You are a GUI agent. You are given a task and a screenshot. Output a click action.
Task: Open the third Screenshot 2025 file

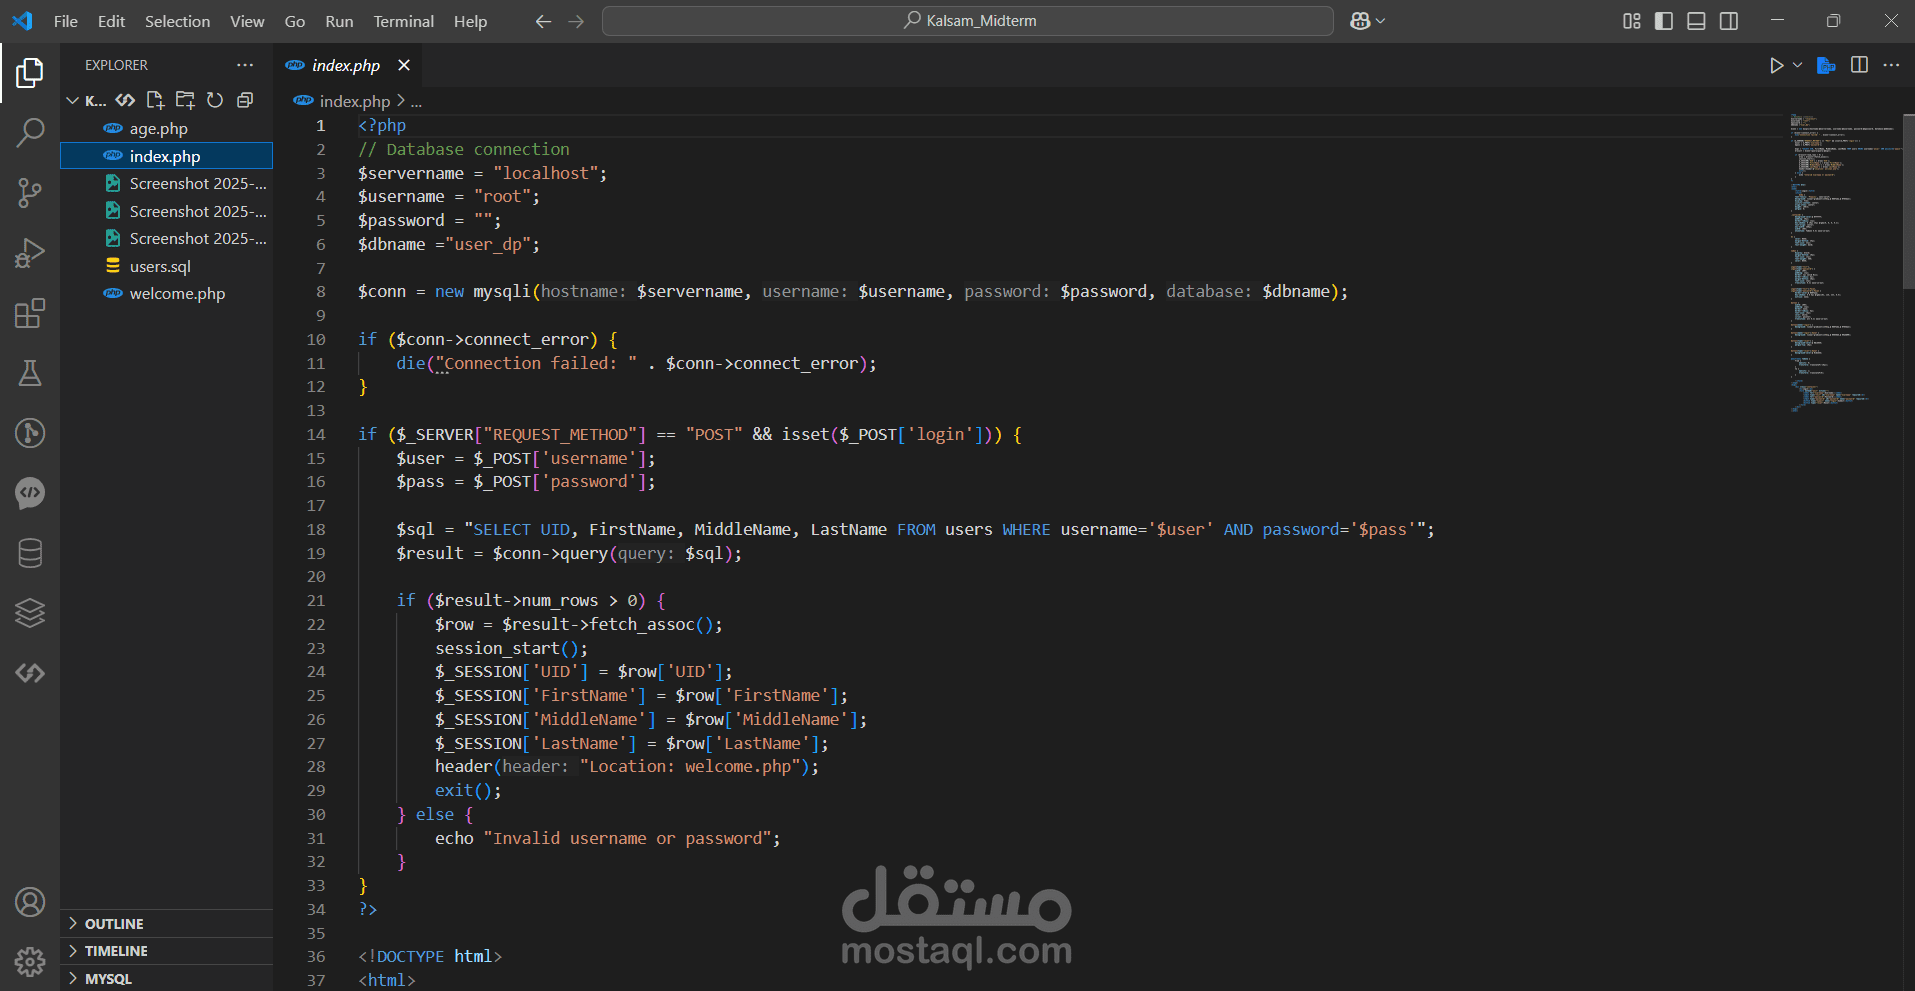(166, 238)
